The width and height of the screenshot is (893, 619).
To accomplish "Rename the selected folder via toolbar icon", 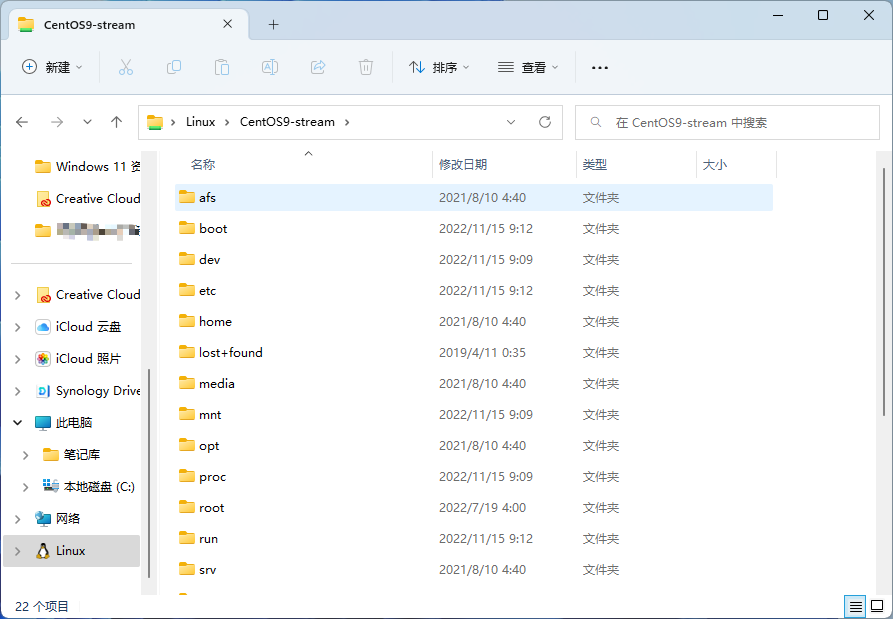I will click(270, 67).
